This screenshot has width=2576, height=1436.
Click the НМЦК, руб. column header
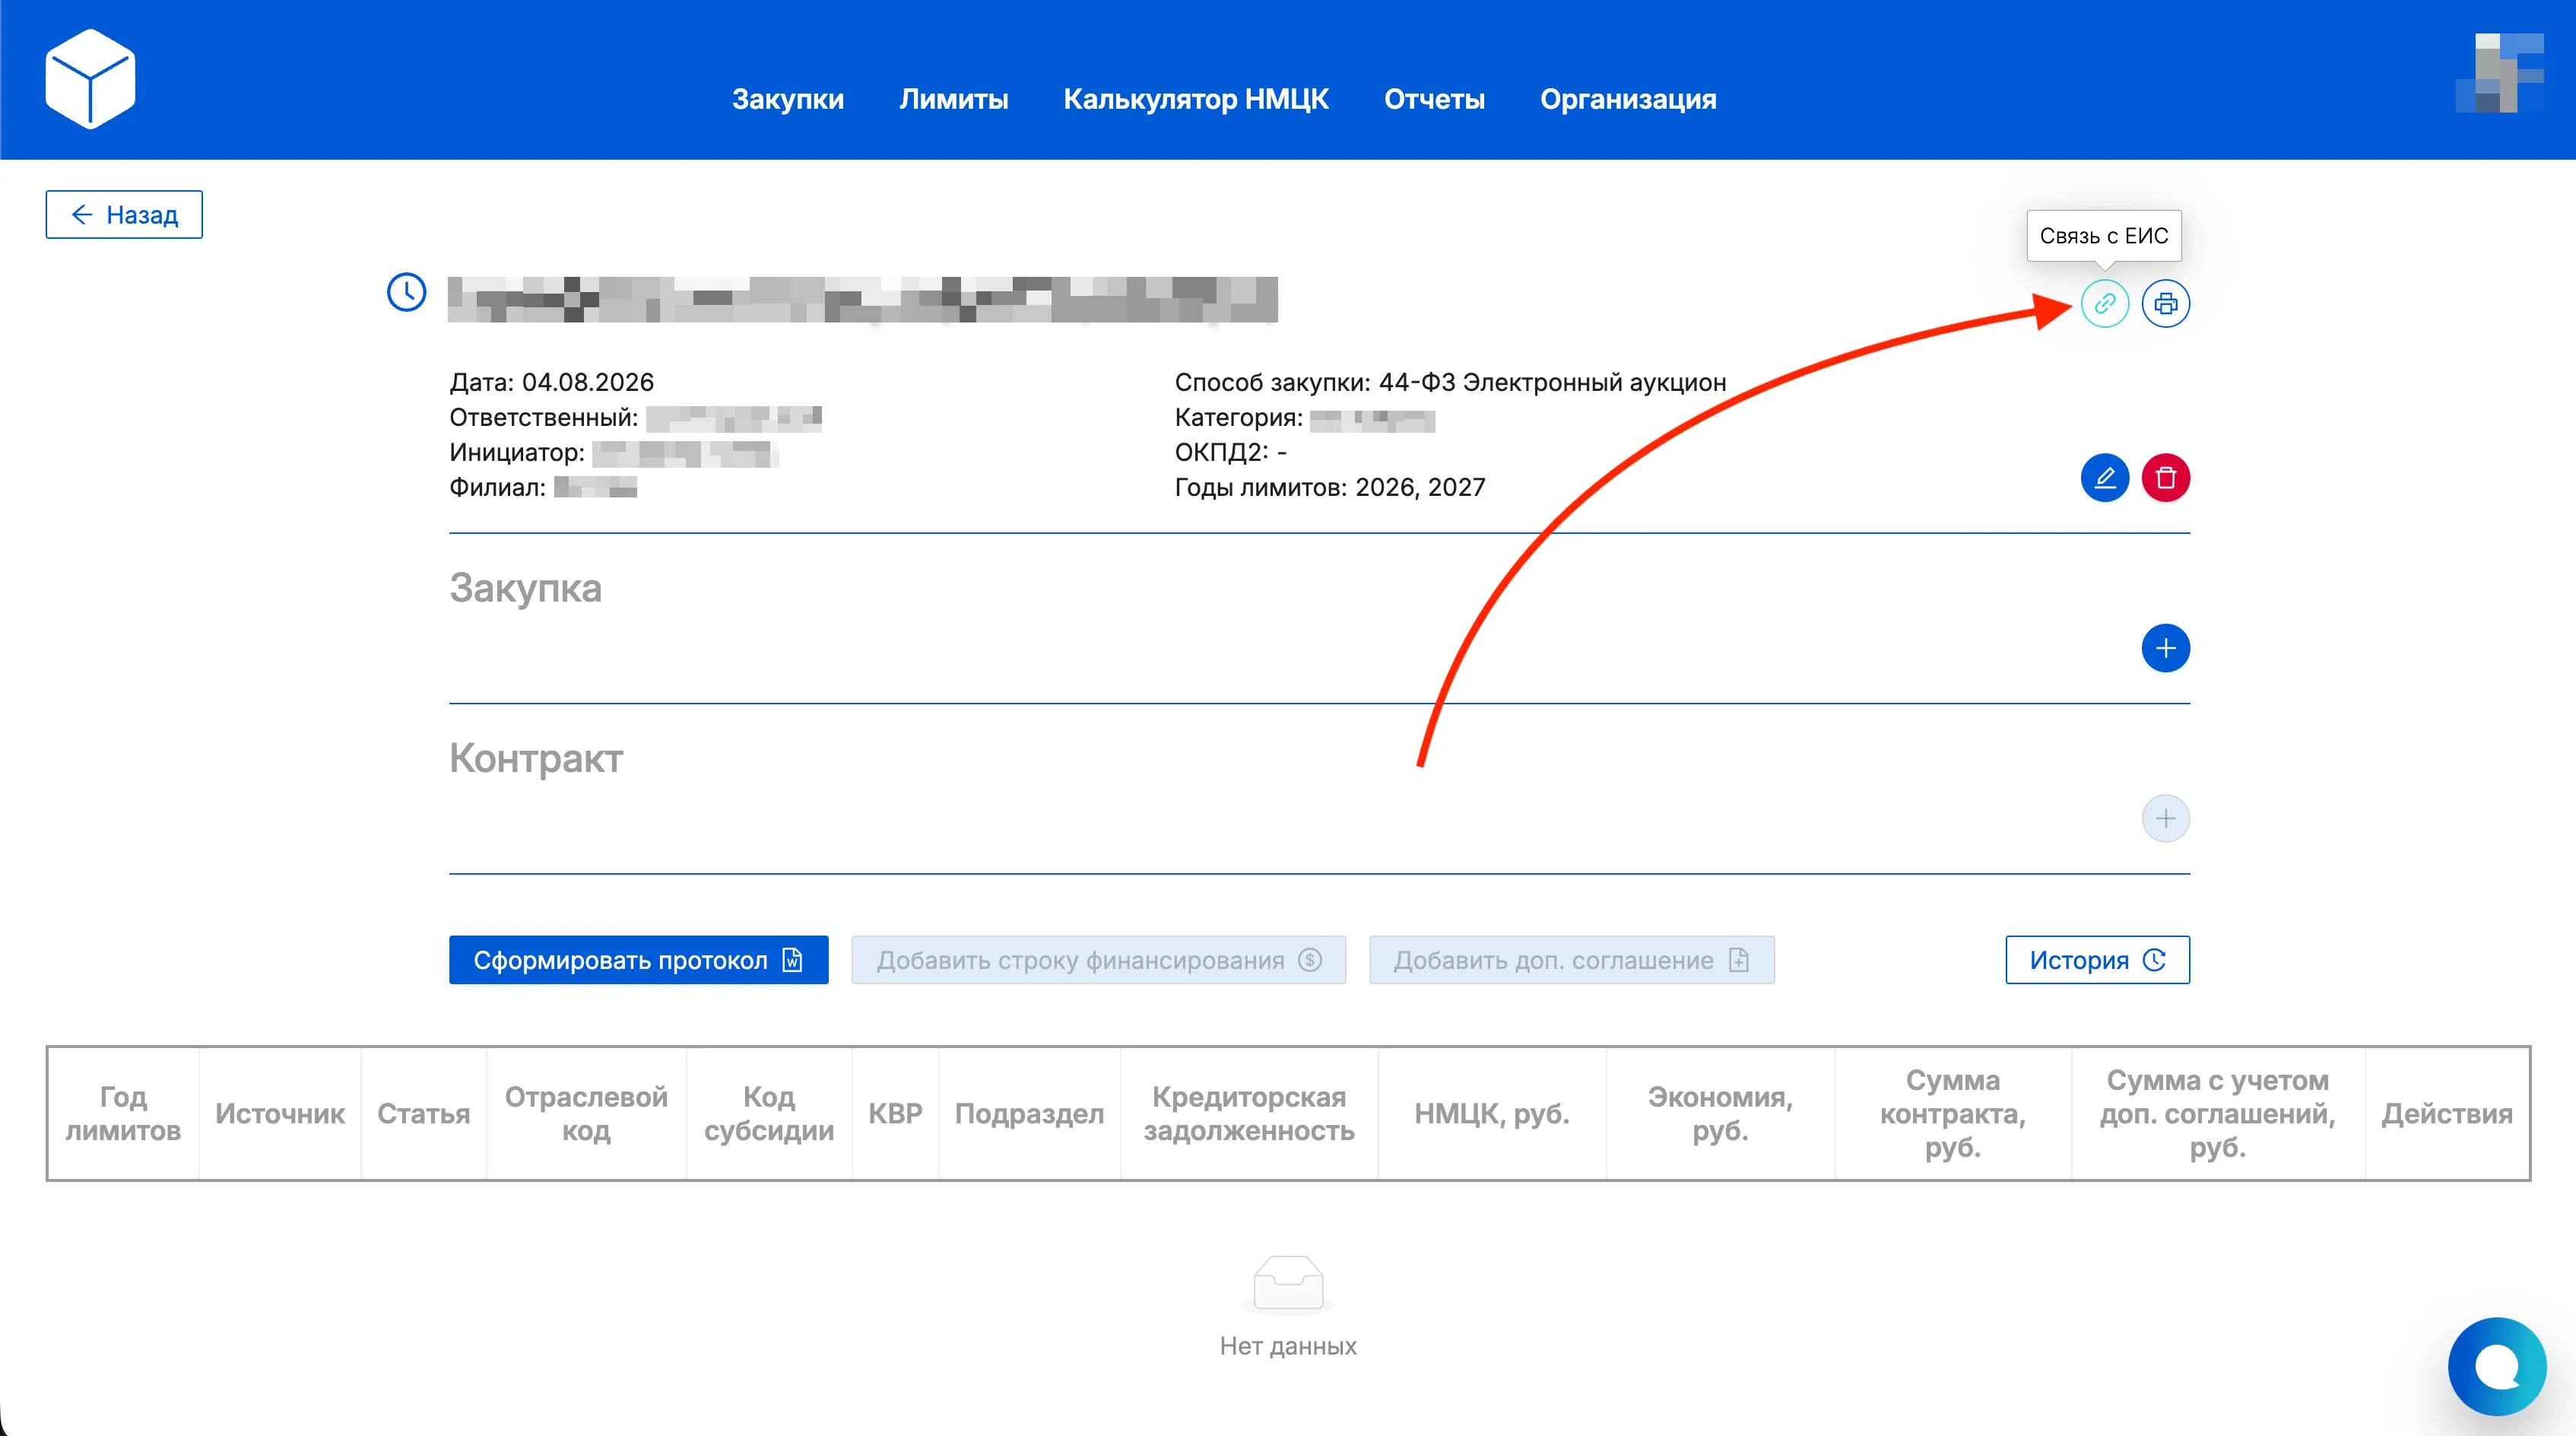pyautogui.click(x=1492, y=1114)
